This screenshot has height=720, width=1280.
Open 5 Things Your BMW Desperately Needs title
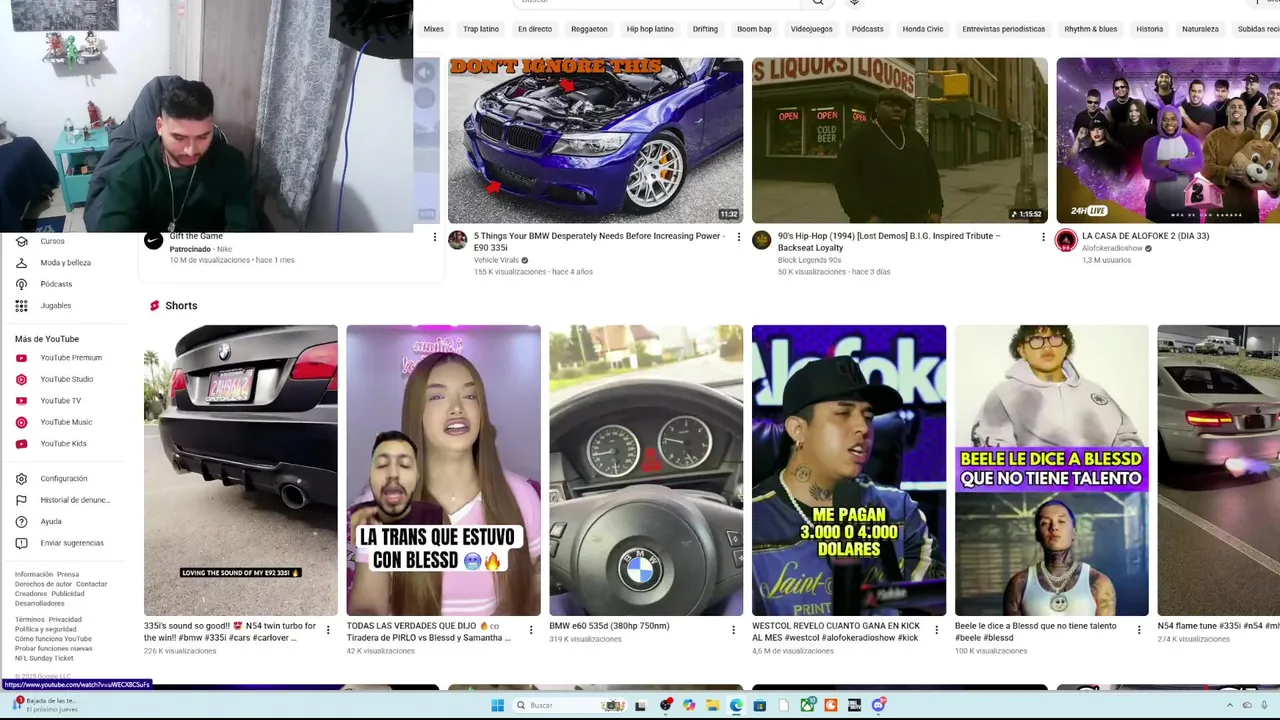tap(599, 242)
